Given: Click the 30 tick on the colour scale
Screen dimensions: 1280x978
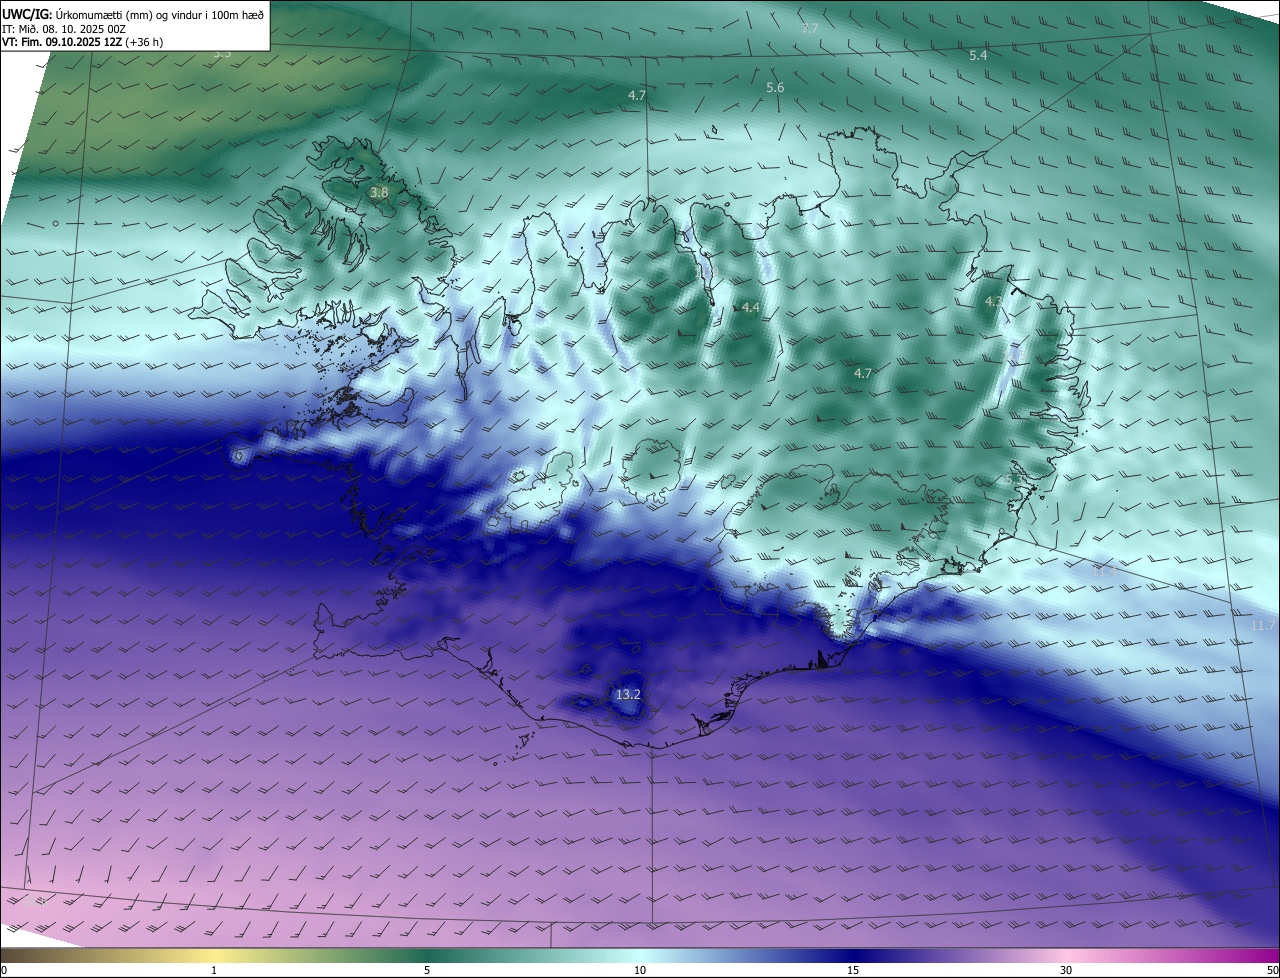Looking at the screenshot, I should (x=1066, y=970).
